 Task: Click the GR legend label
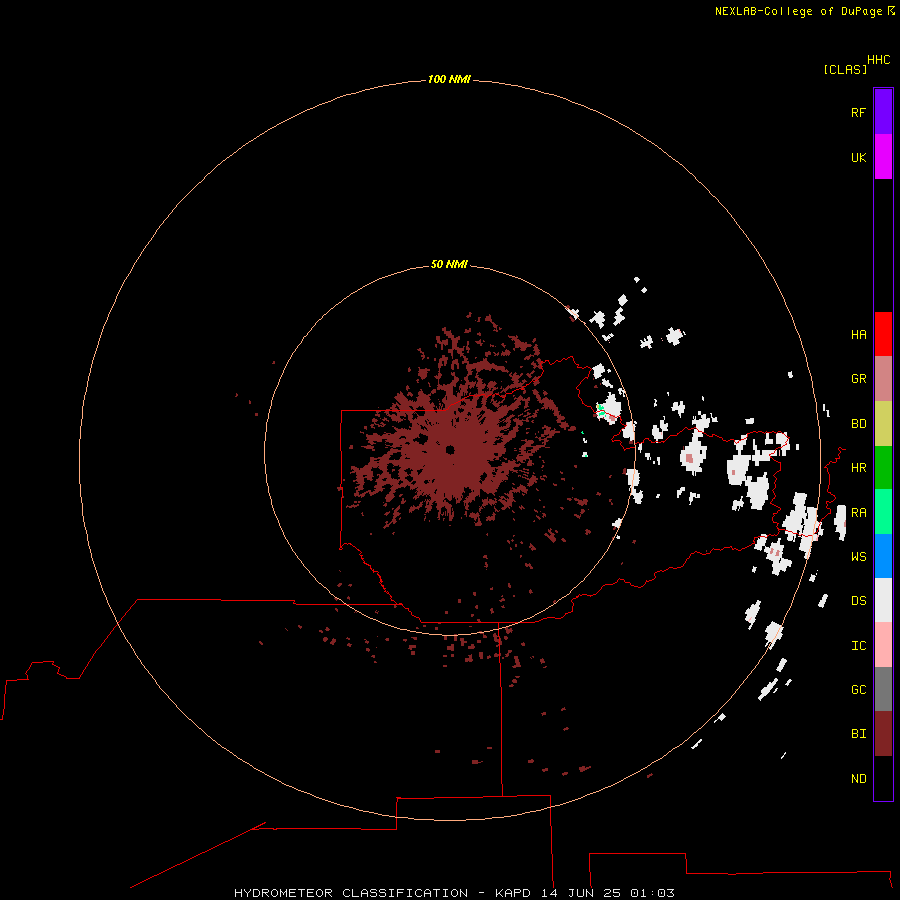pyautogui.click(x=858, y=379)
